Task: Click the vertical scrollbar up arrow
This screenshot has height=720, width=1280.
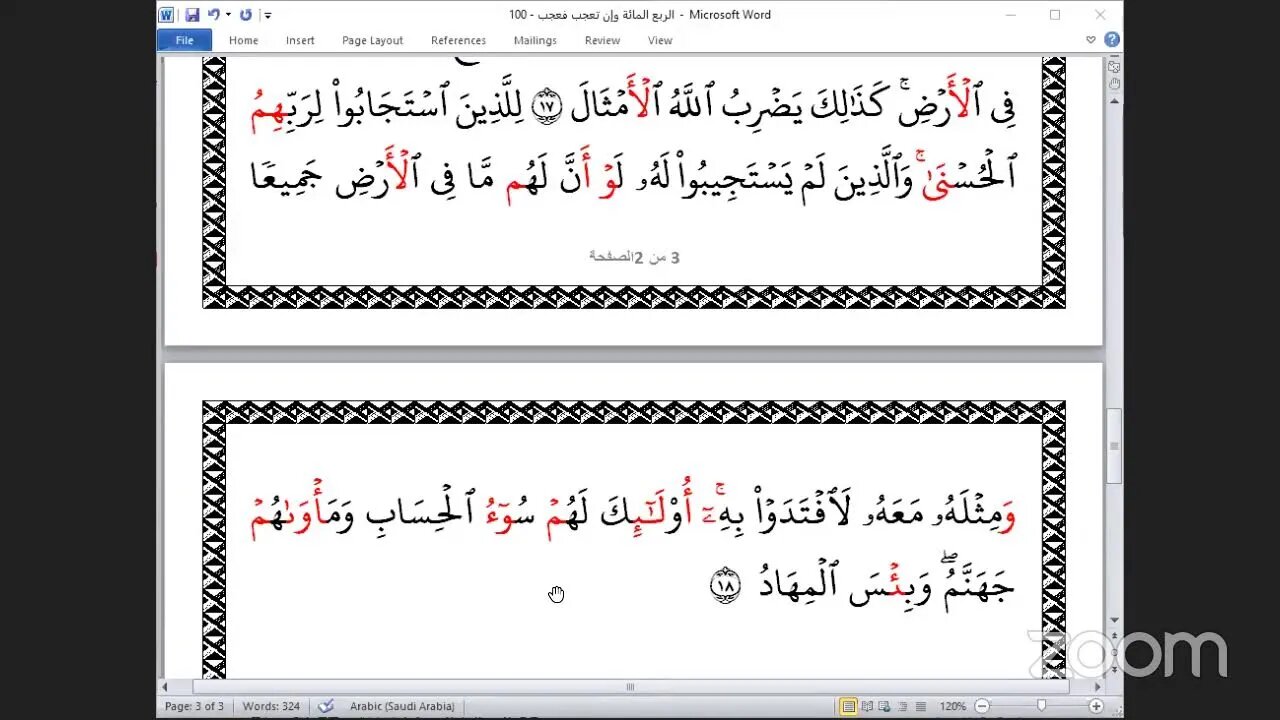Action: [x=1114, y=102]
